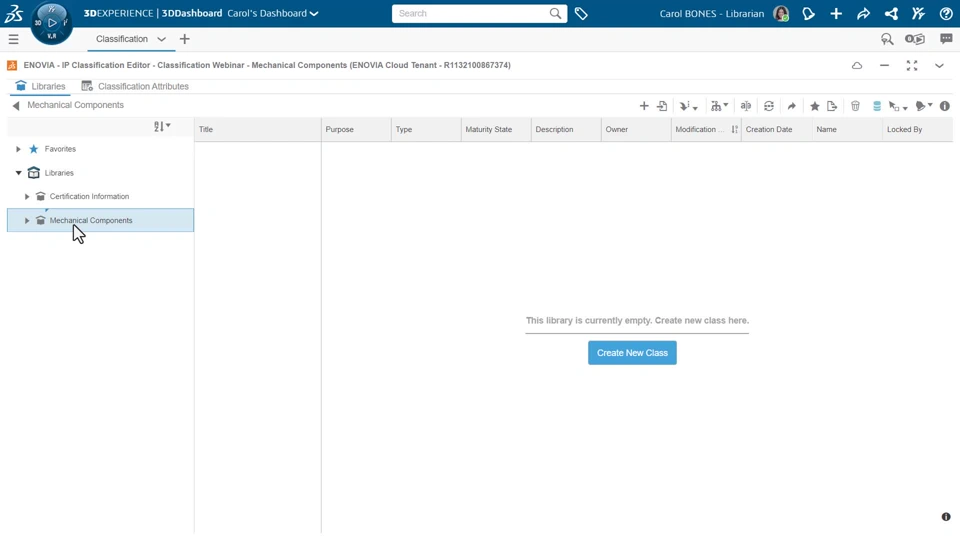Click the top bar share arrow icon
960x540 pixels.
(x=863, y=13)
